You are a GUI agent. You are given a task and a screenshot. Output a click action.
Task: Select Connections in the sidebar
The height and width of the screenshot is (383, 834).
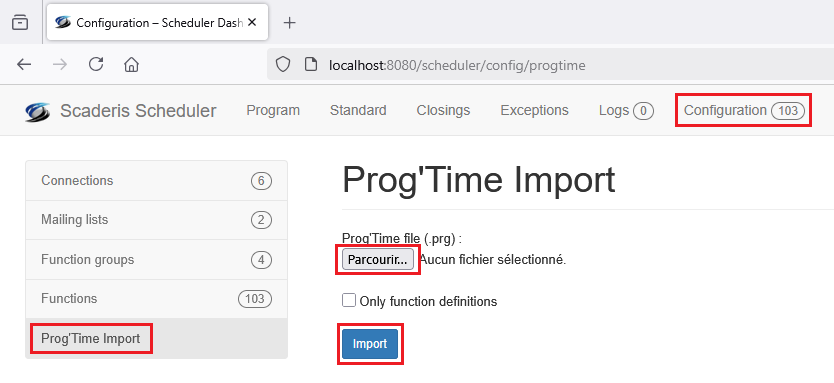(x=156, y=181)
